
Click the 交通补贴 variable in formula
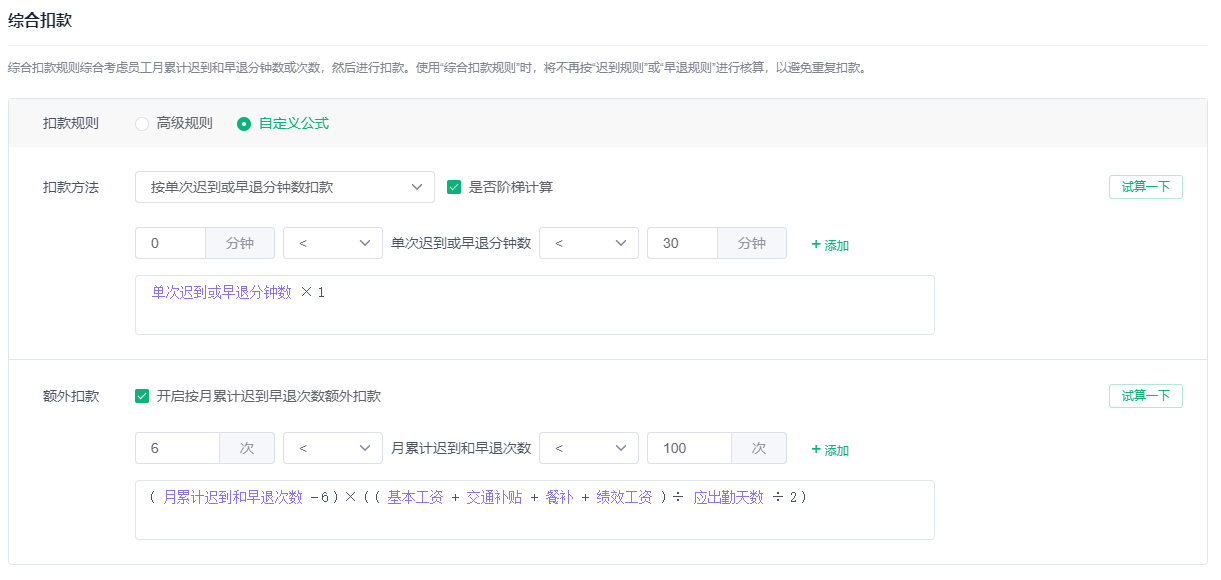pos(494,497)
